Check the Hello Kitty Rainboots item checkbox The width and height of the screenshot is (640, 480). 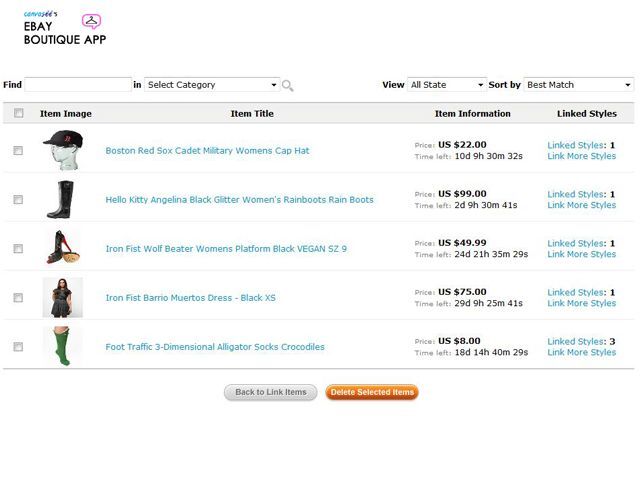(18, 200)
